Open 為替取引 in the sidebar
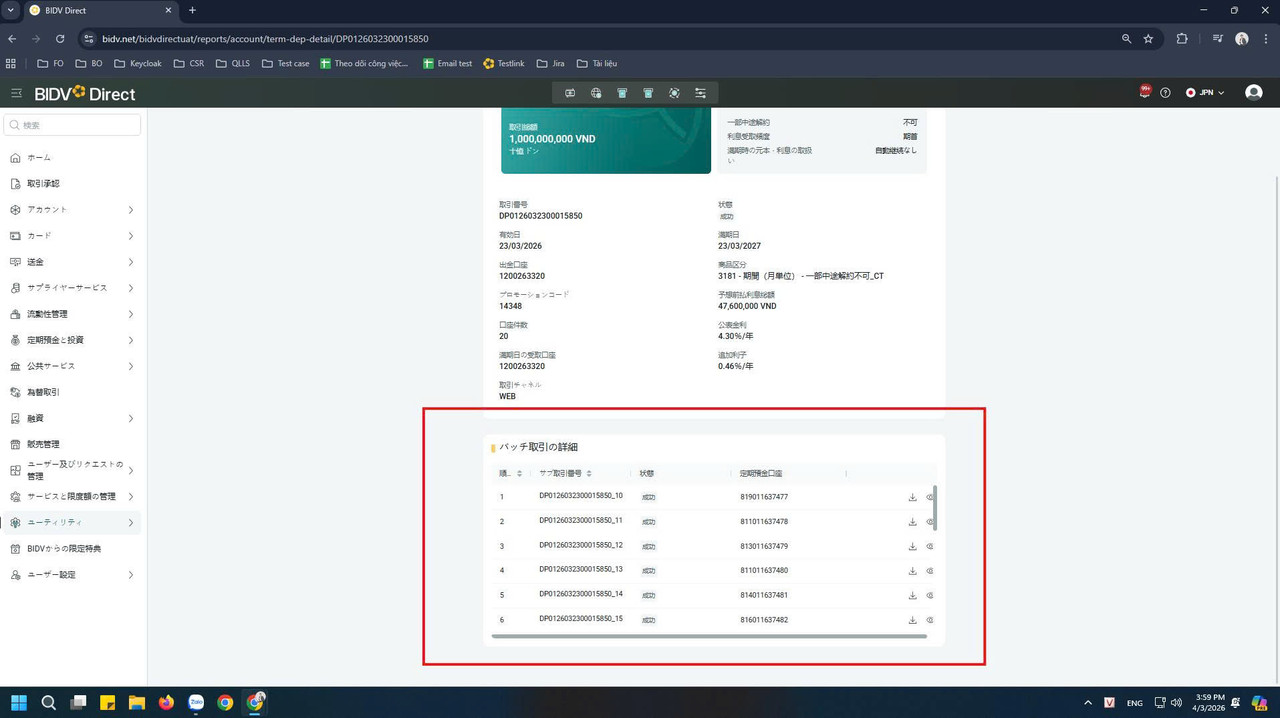 click(x=73, y=392)
